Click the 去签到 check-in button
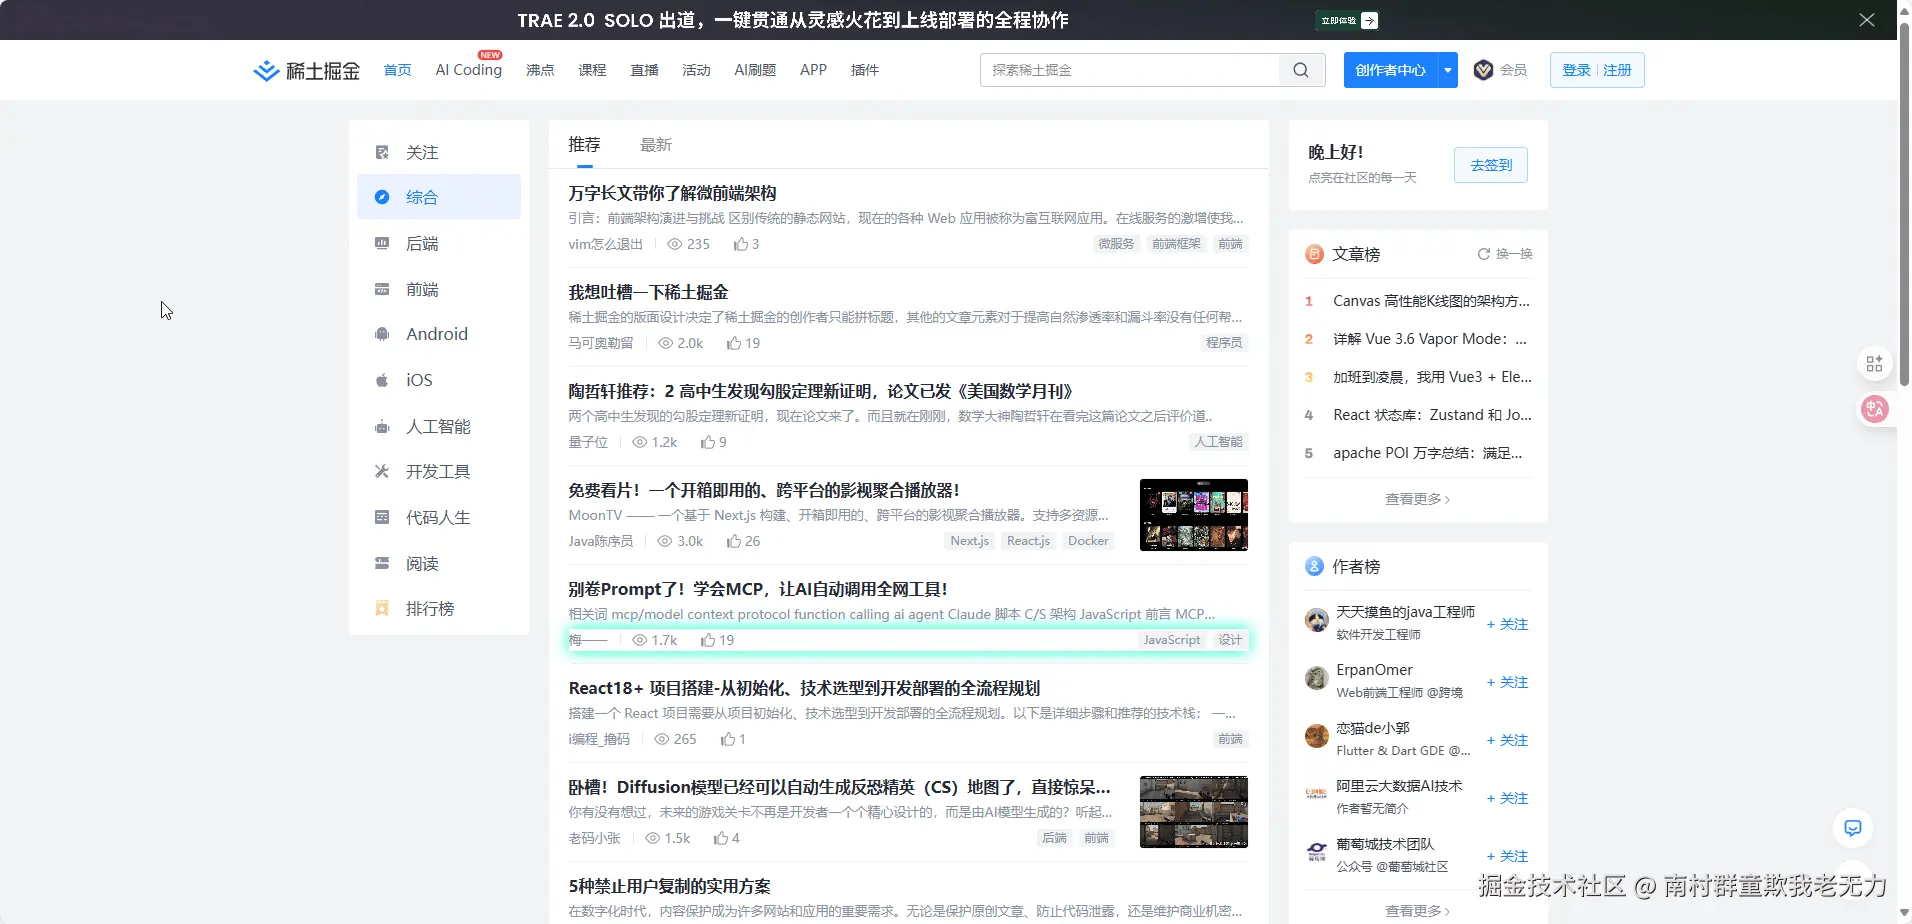Viewport: 1912px width, 924px height. [x=1490, y=166]
